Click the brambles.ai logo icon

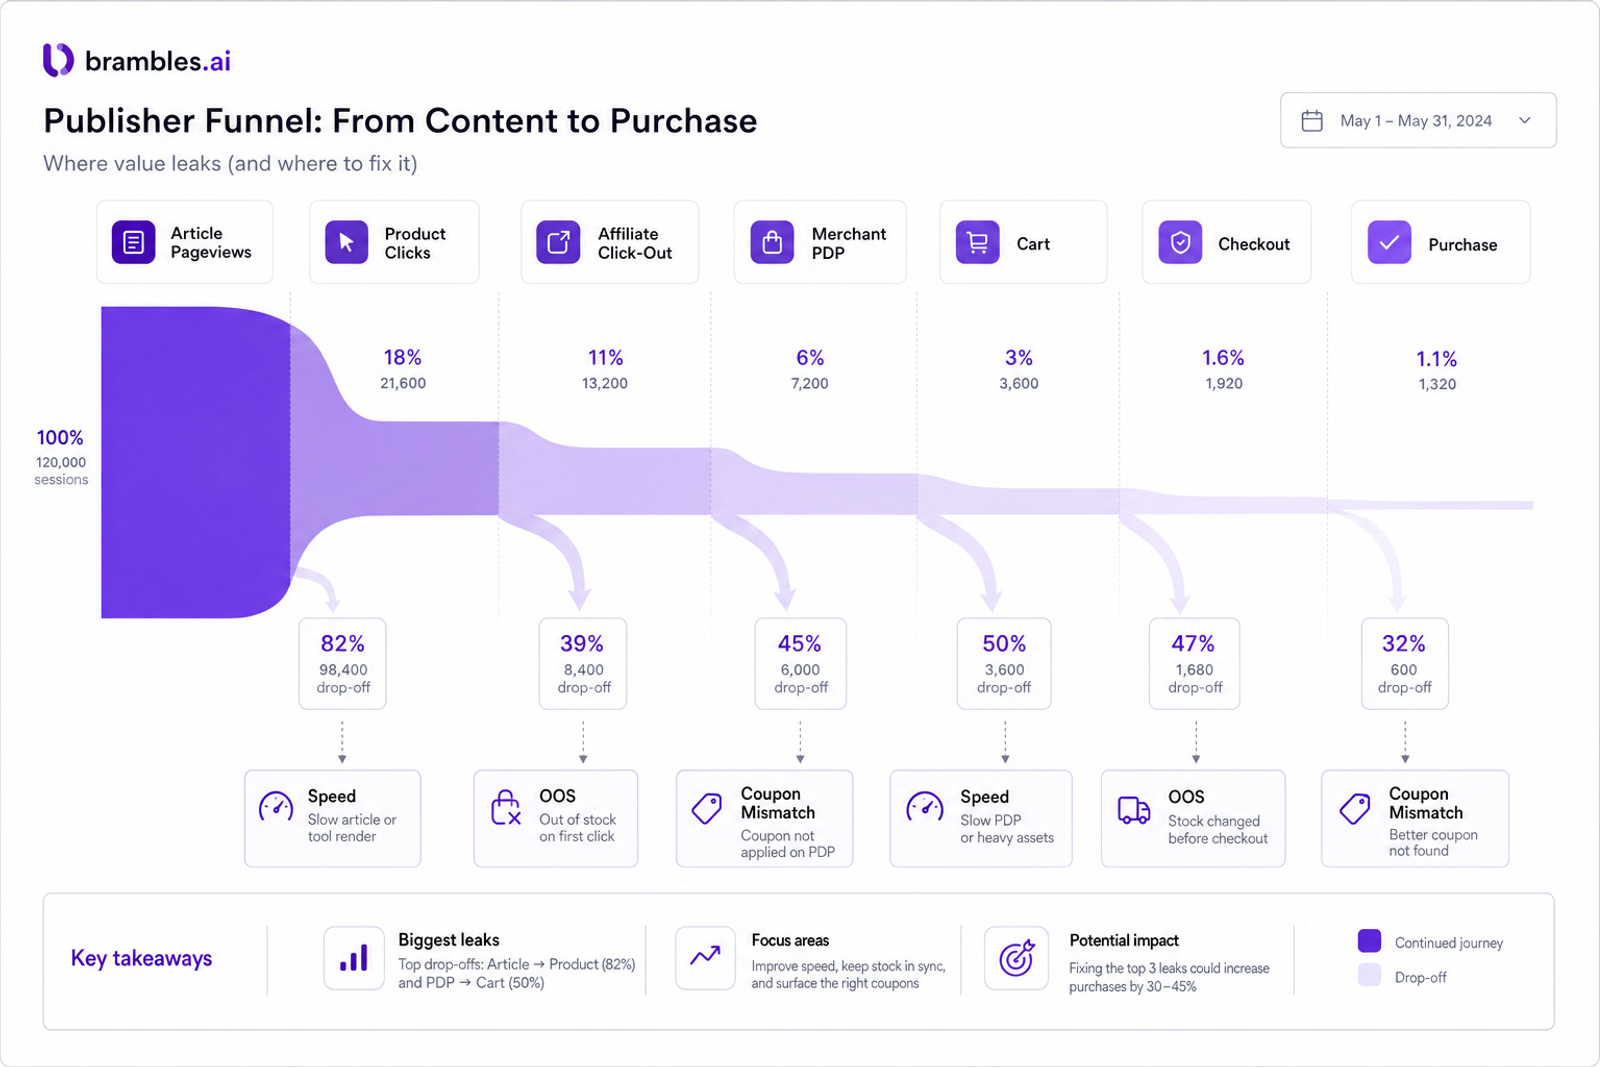58,60
